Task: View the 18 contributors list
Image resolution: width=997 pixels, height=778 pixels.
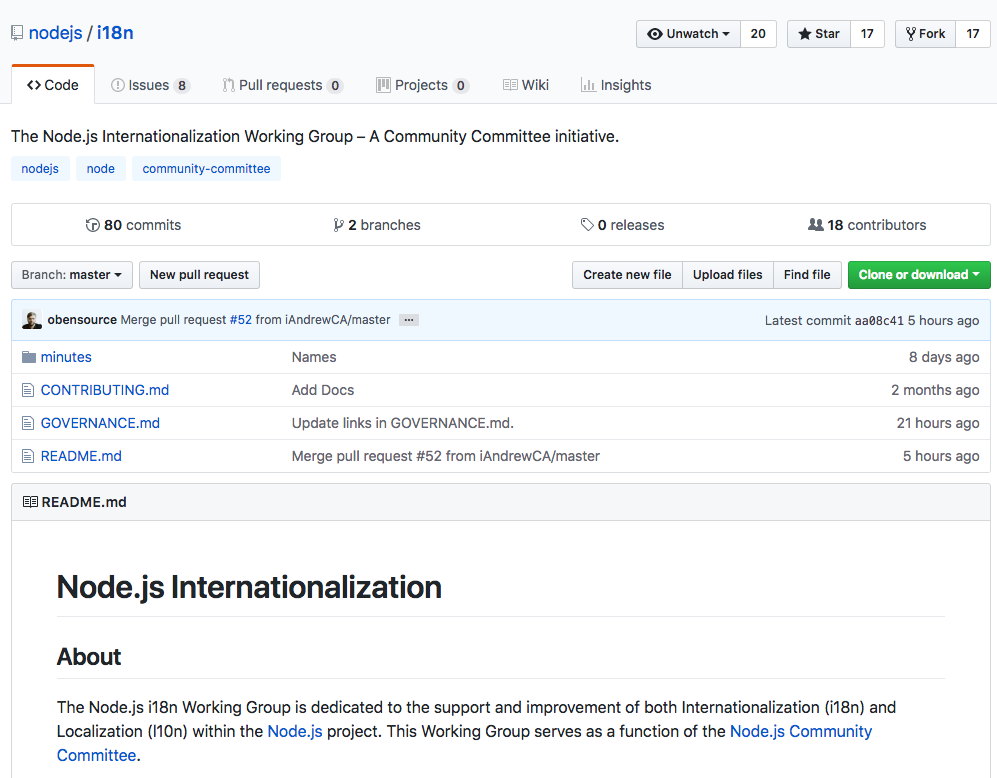Action: click(x=867, y=225)
